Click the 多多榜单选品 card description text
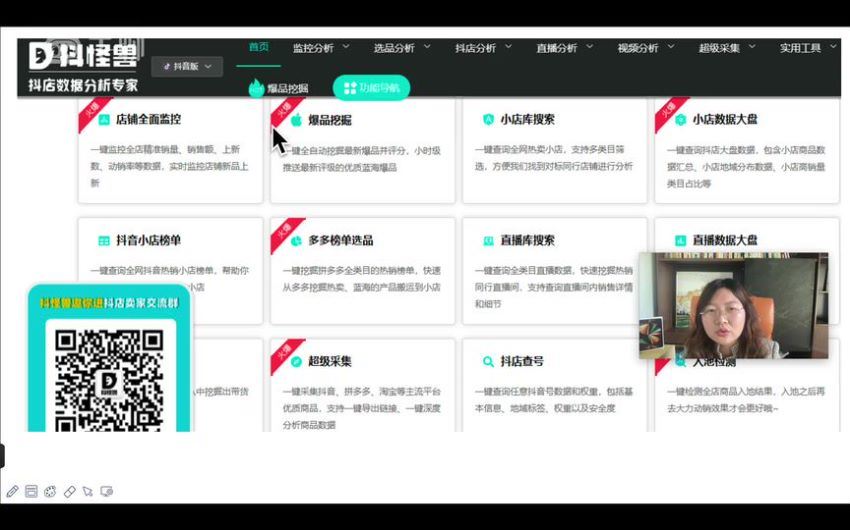This screenshot has height=530, width=850. pos(362,279)
